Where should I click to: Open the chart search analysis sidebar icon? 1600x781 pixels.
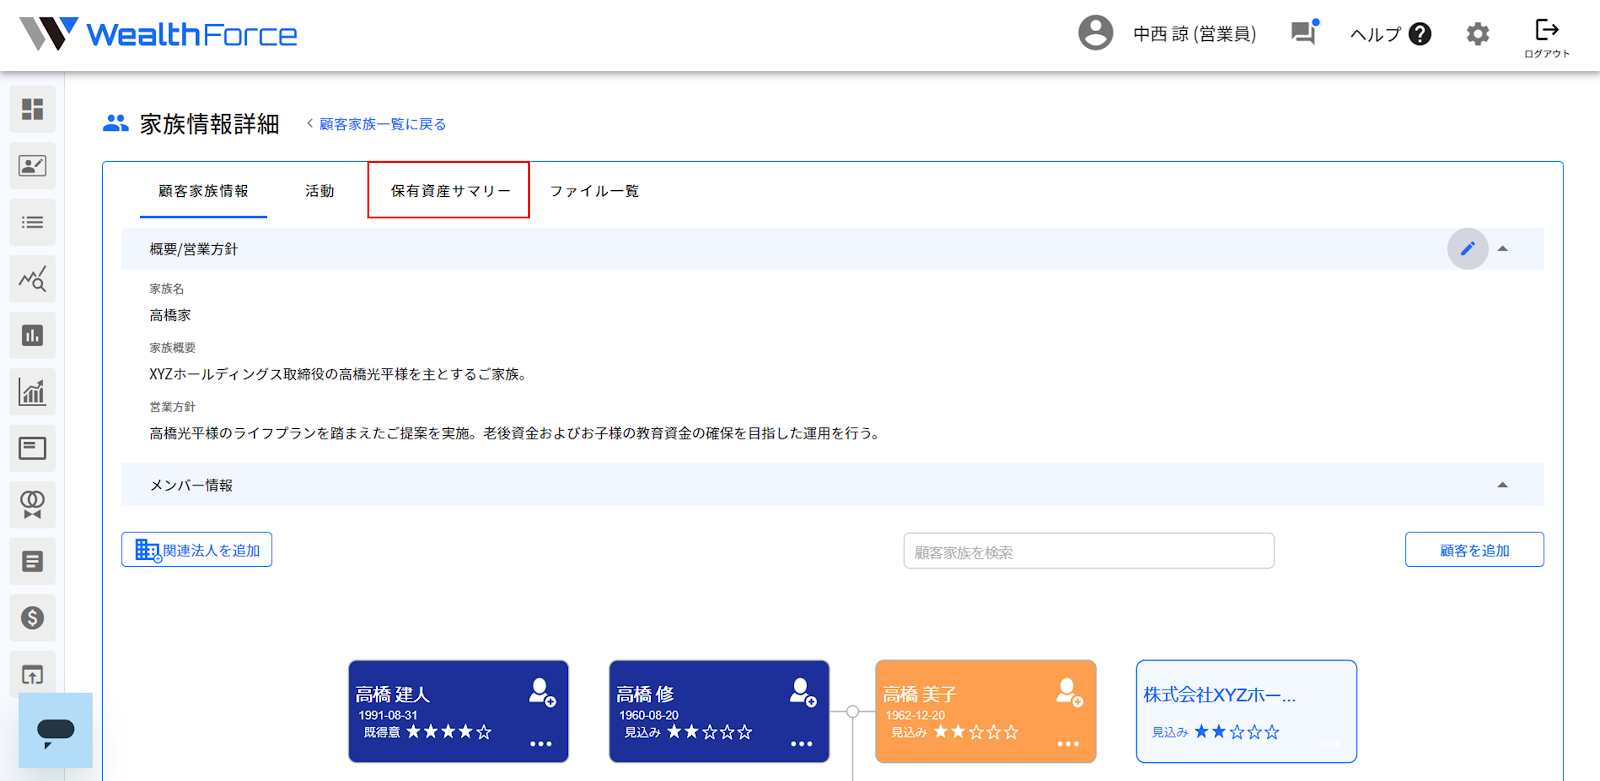(32, 279)
